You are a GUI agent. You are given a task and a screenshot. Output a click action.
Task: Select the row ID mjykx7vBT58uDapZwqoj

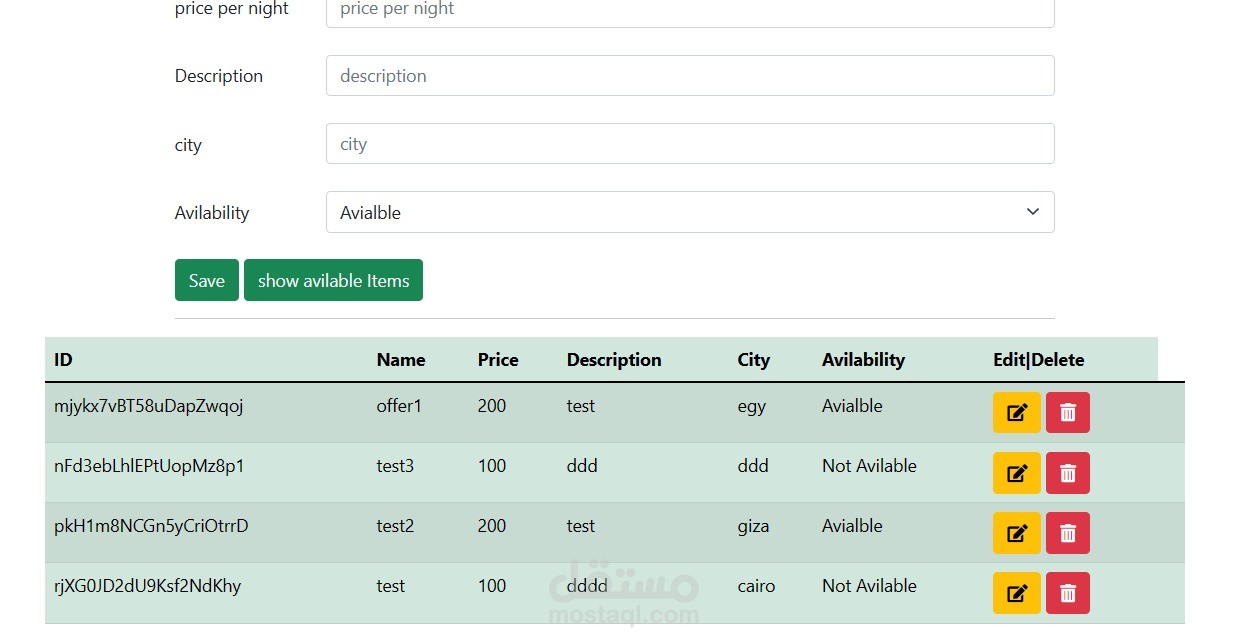[149, 406]
